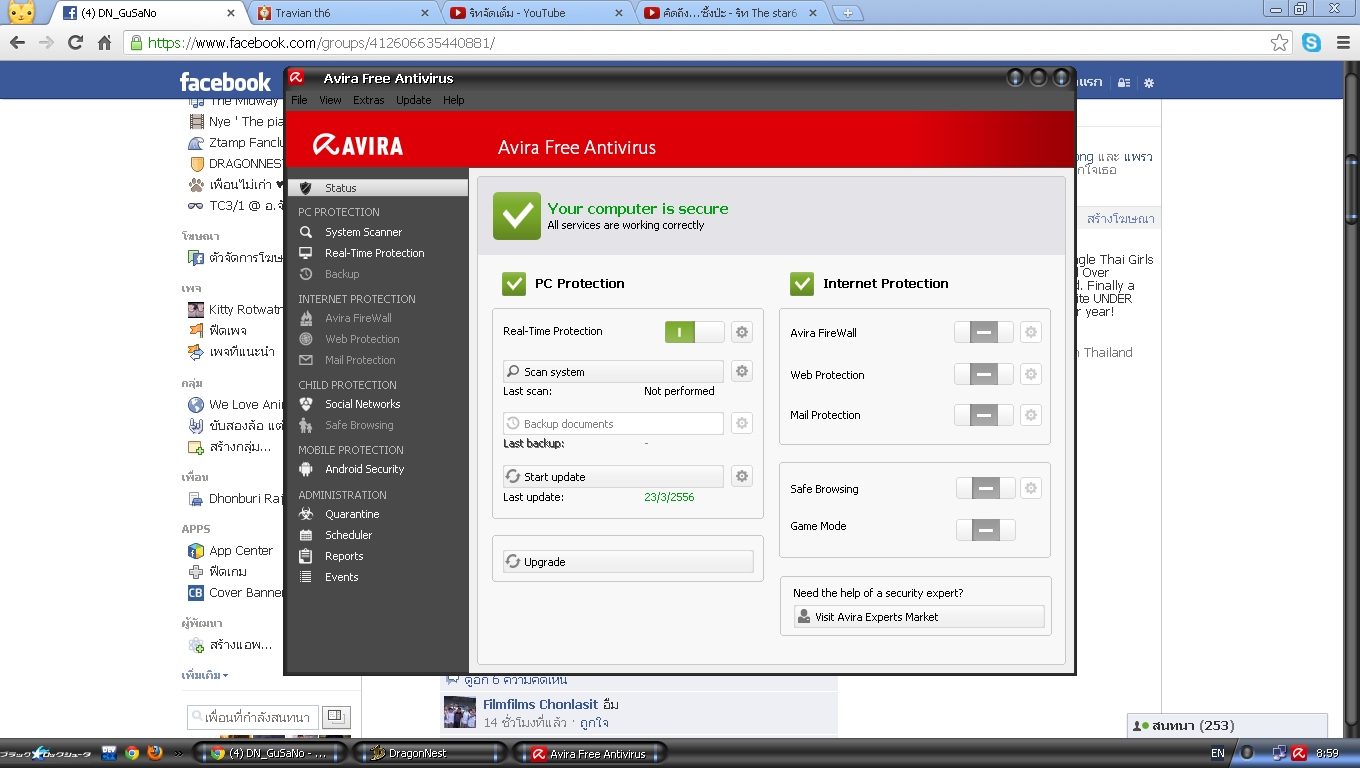The height and width of the screenshot is (768, 1360).
Task: Toggle the Safe Browsing switch
Action: (x=986, y=489)
